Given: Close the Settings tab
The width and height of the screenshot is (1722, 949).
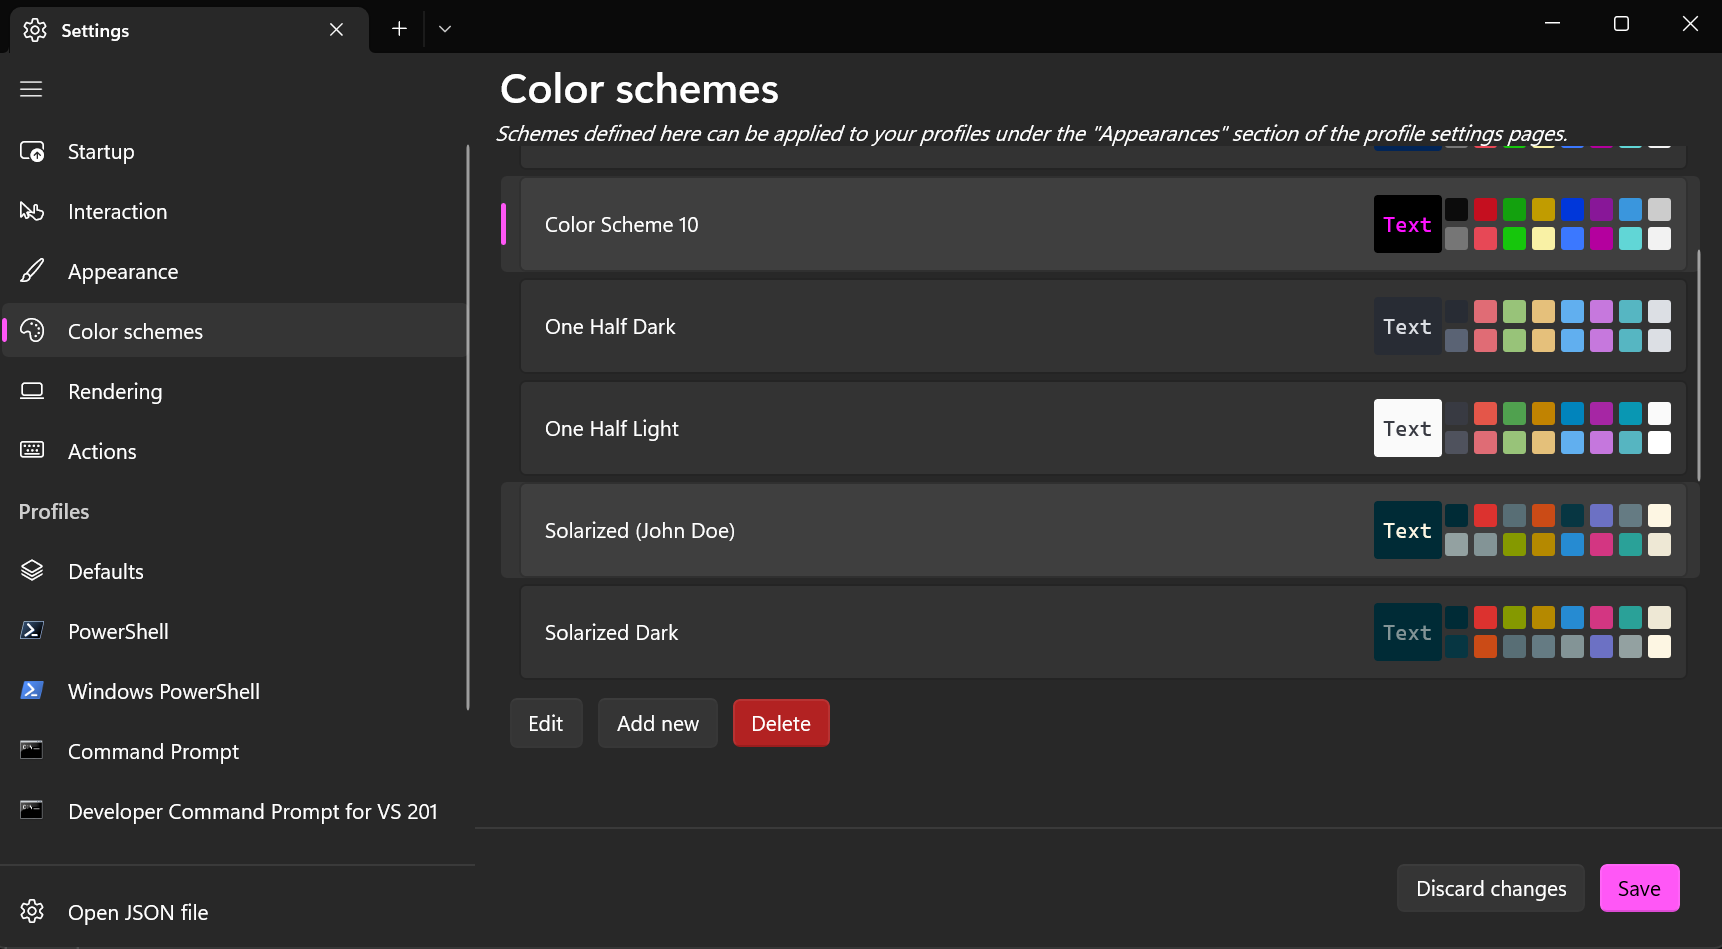Looking at the screenshot, I should coord(336,30).
